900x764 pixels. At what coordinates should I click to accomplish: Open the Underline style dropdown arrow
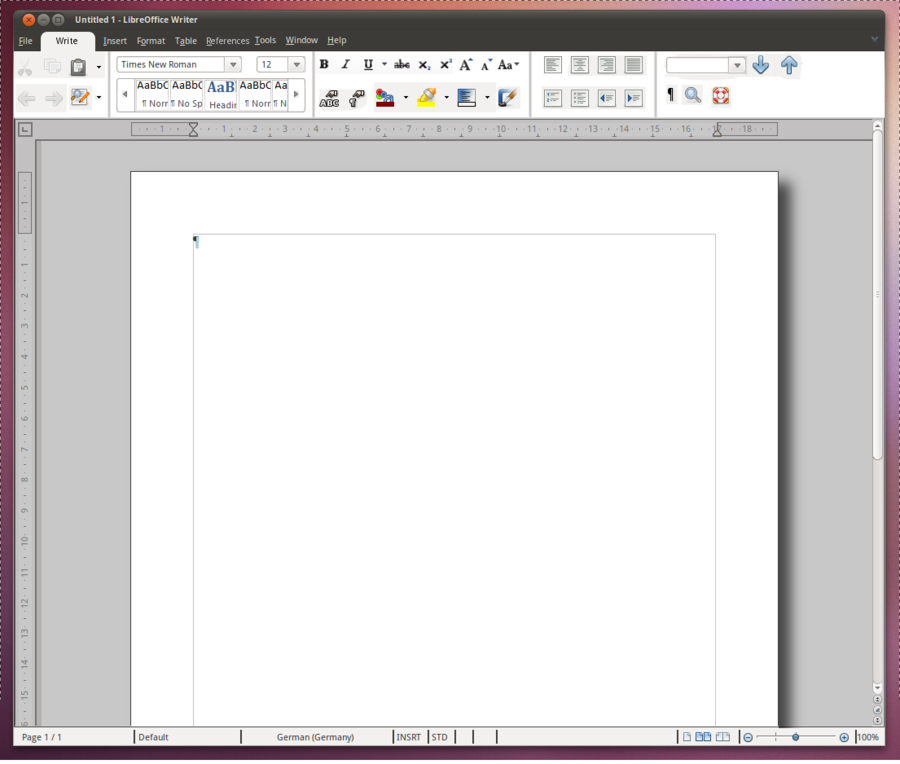point(384,64)
